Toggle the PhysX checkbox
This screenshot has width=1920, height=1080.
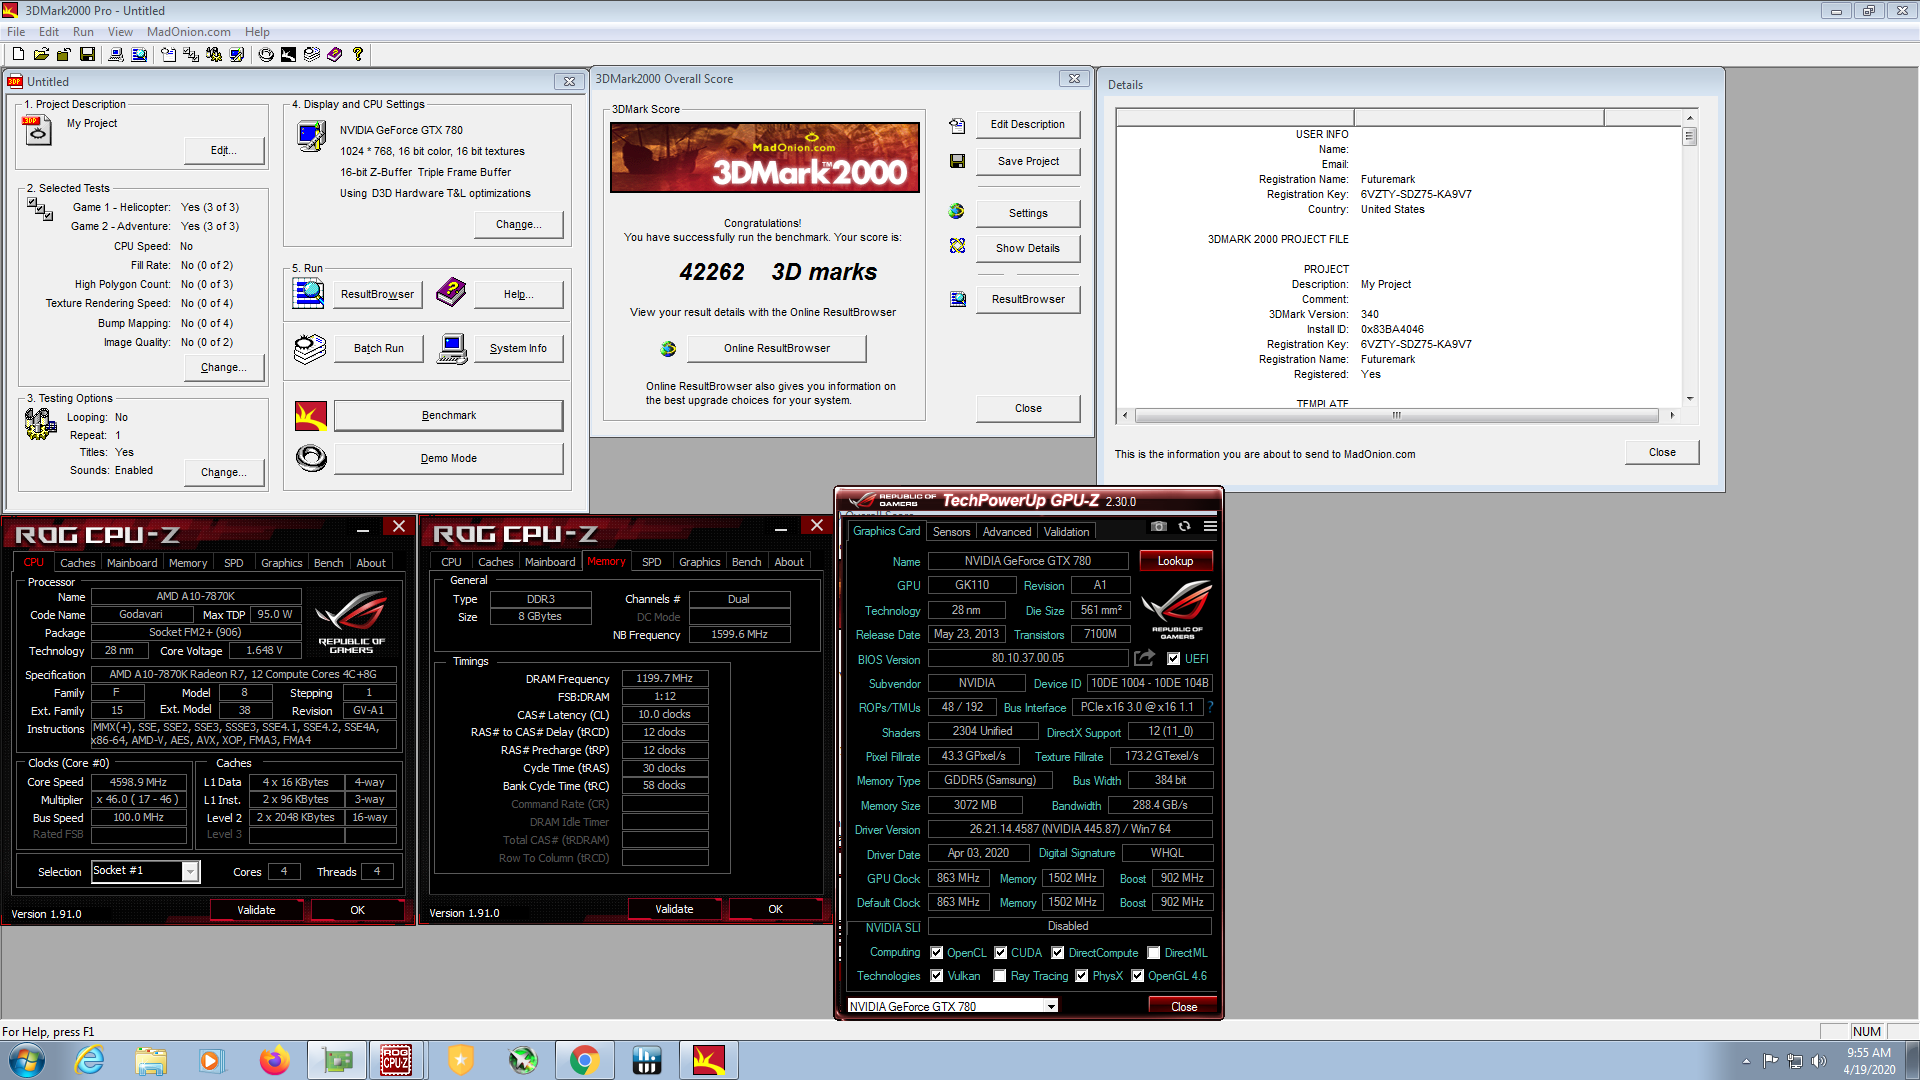tap(1081, 976)
